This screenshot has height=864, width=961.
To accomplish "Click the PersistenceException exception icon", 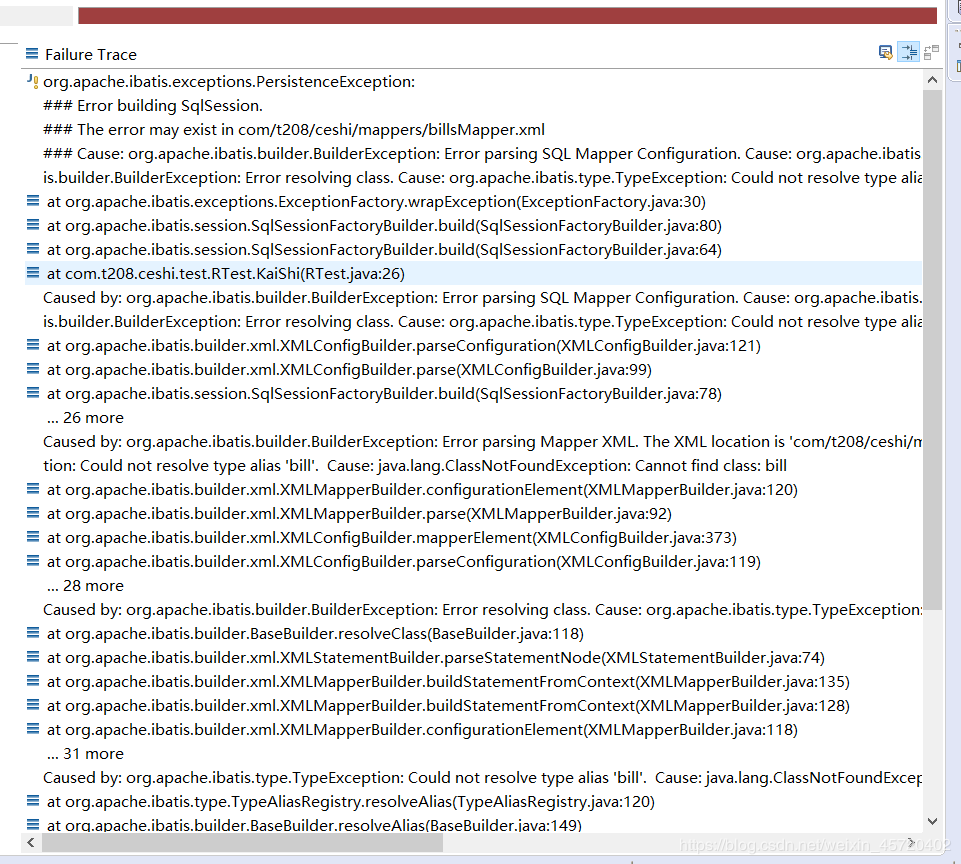I will pyautogui.click(x=32, y=81).
